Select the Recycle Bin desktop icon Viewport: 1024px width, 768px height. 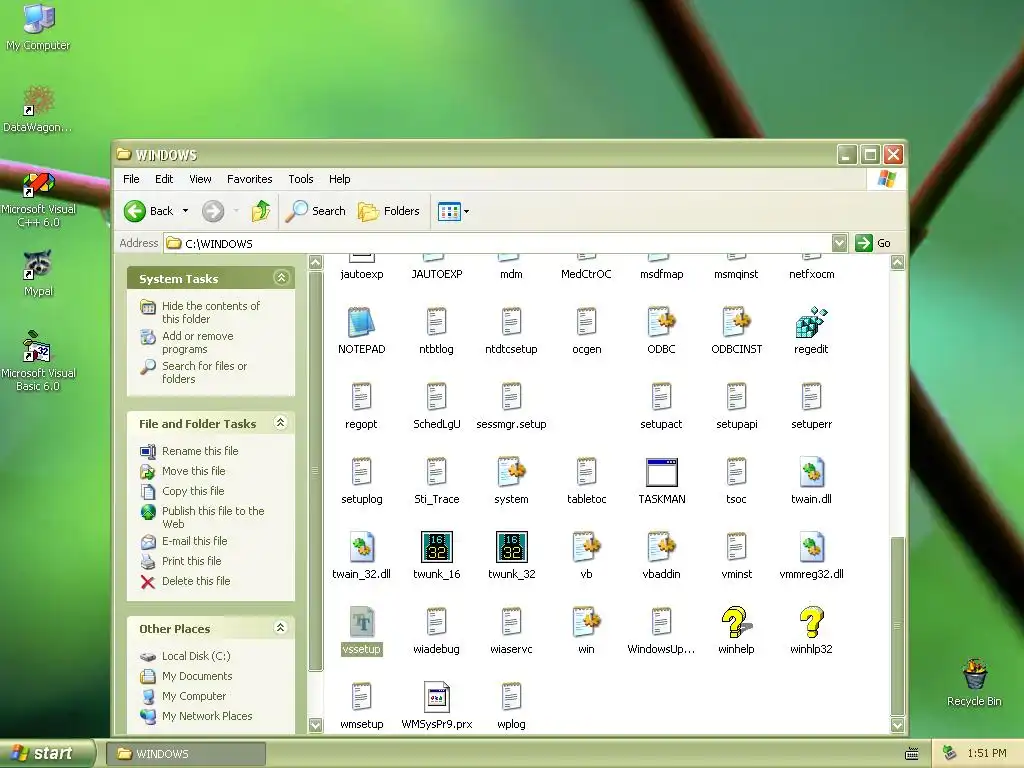click(x=974, y=675)
